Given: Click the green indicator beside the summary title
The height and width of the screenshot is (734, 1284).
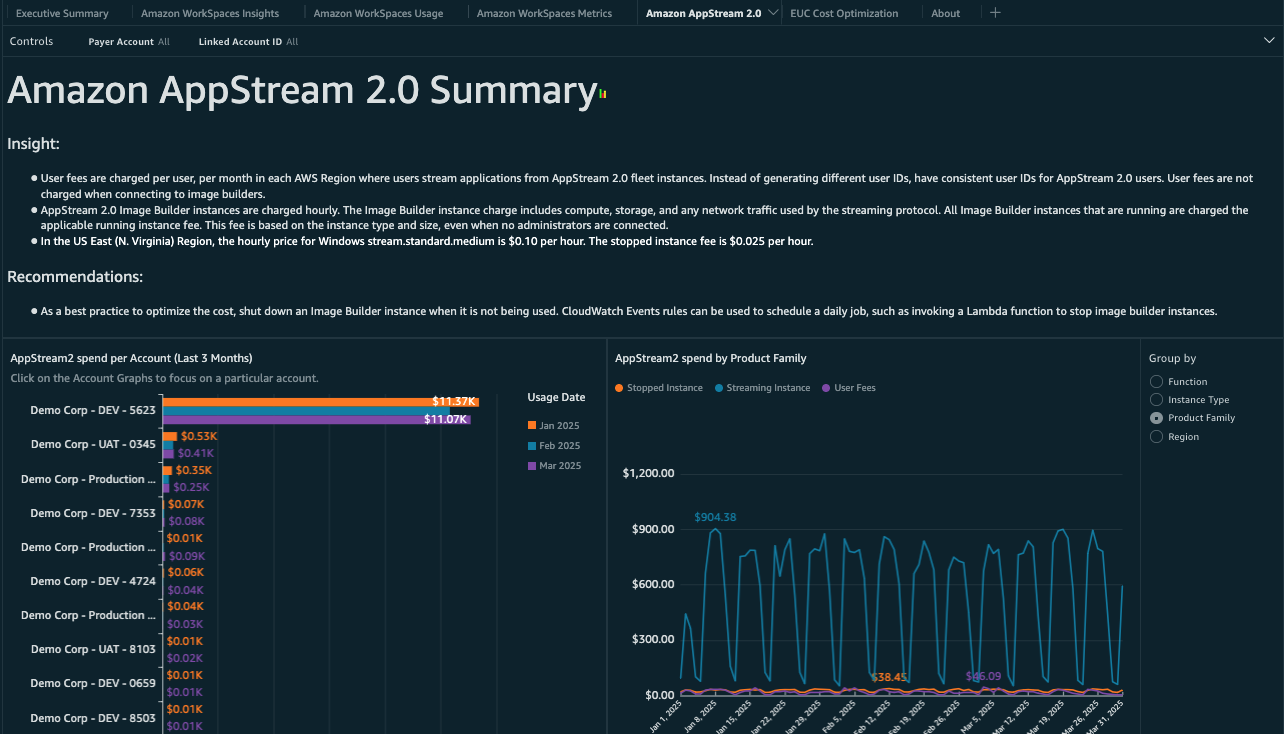Looking at the screenshot, I should click(600, 92).
